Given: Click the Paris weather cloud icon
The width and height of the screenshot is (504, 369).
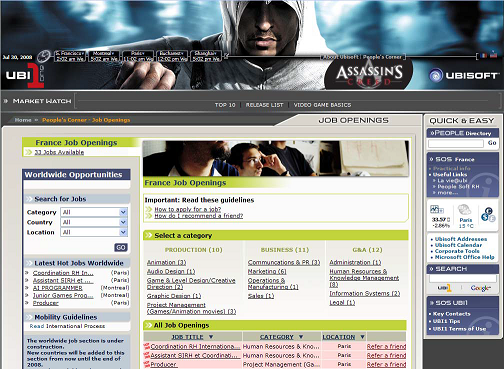Looking at the screenshot, I should click(x=464, y=210).
